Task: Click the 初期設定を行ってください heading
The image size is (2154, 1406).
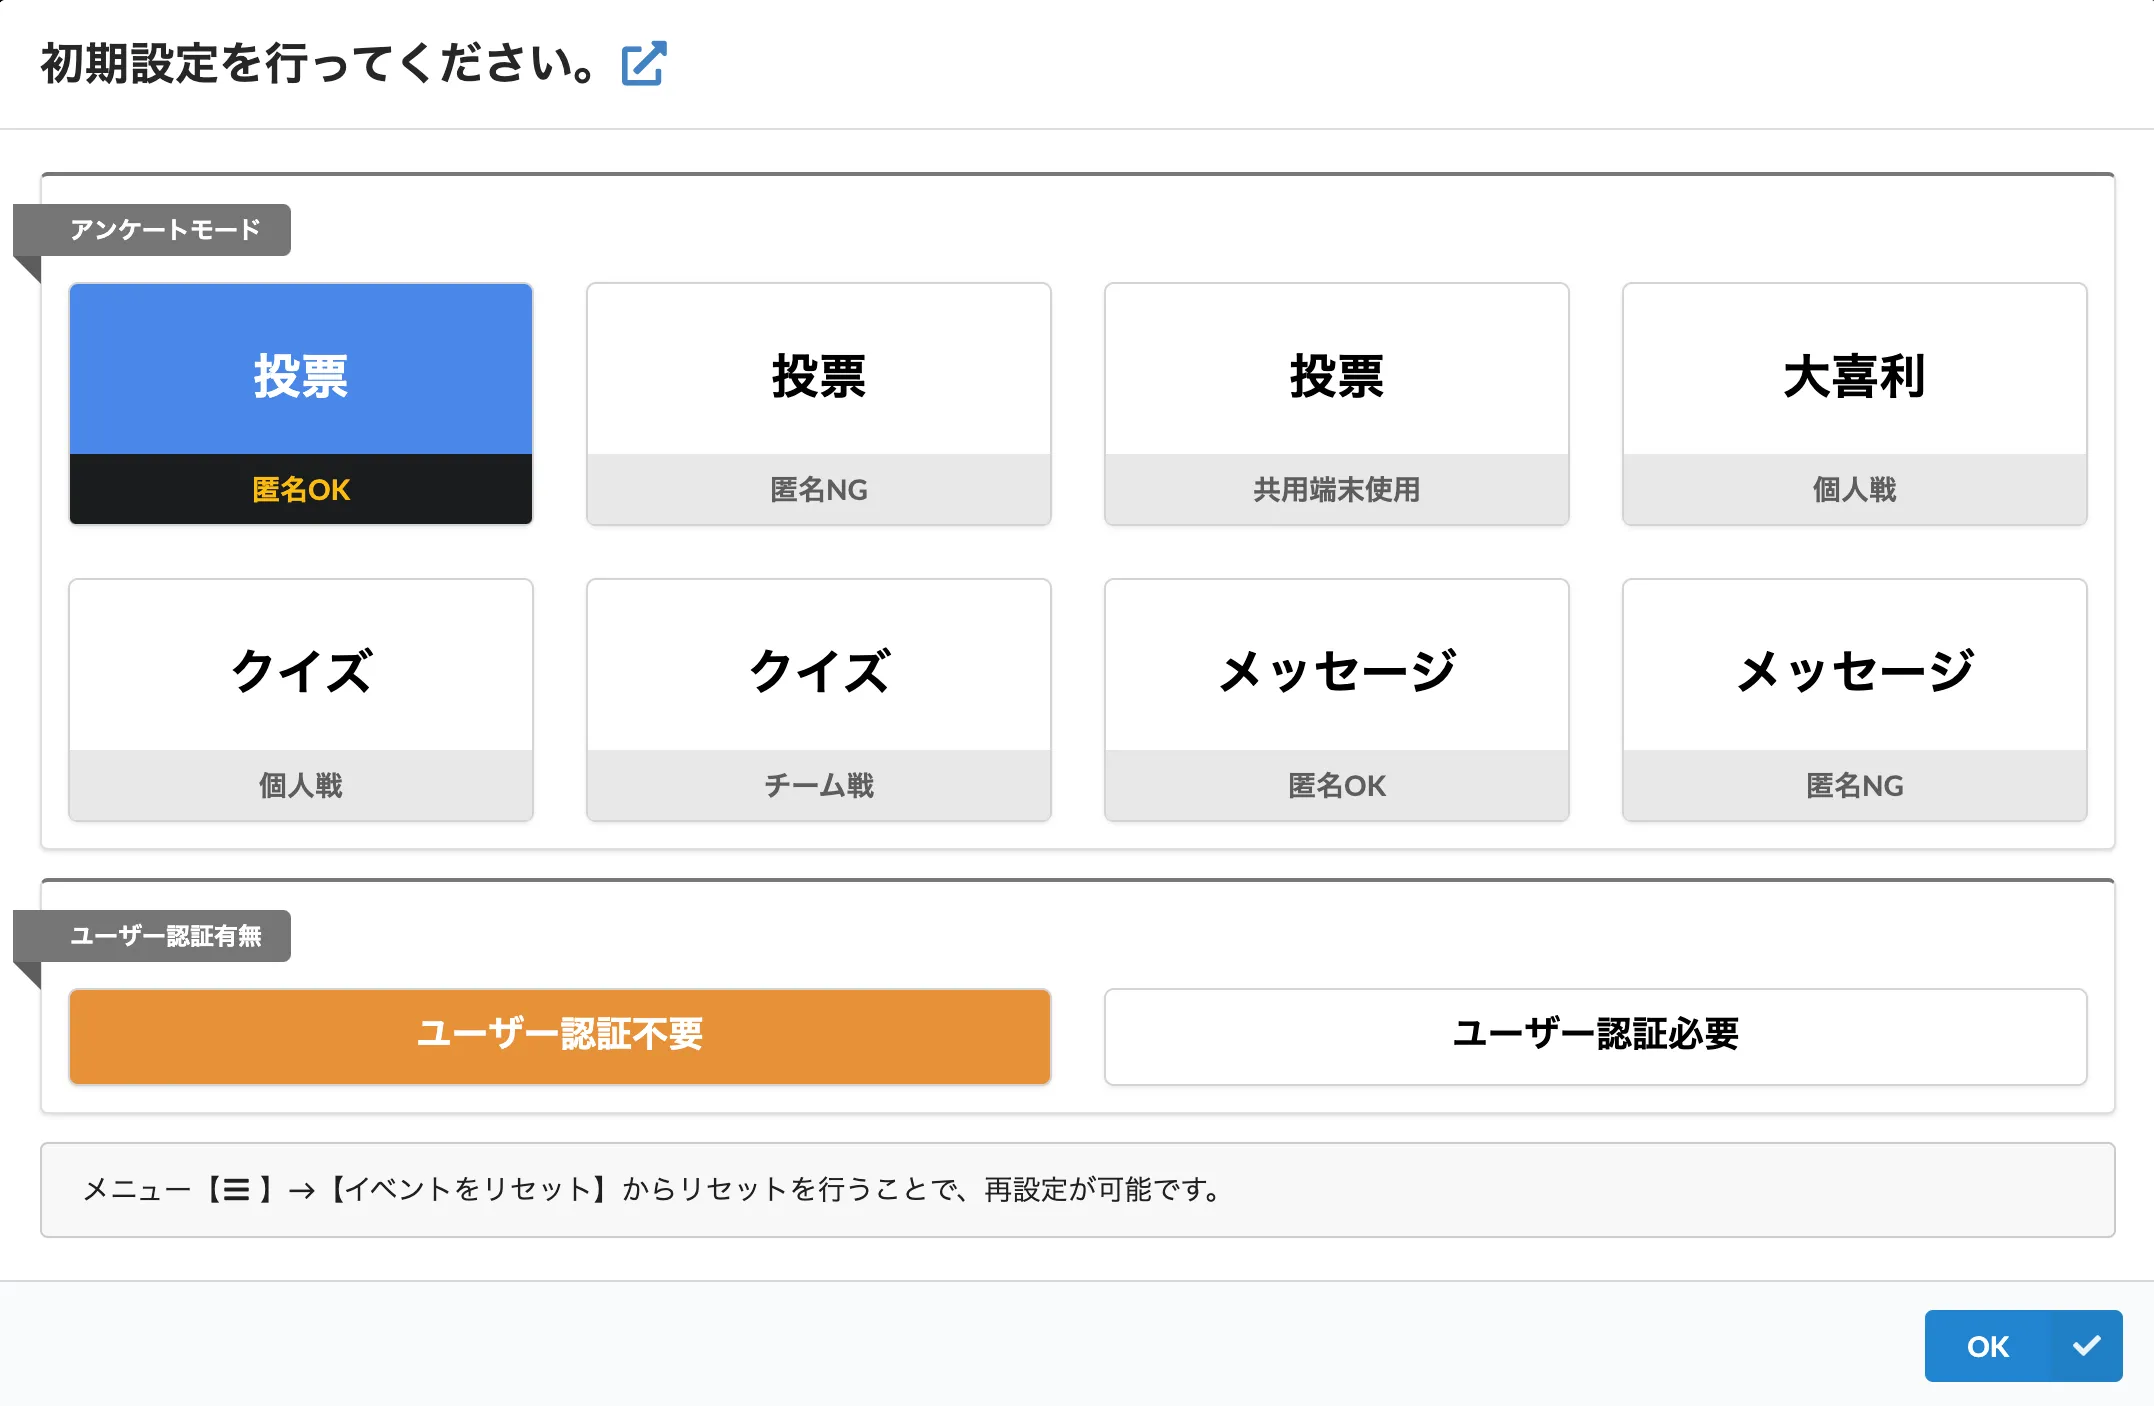Action: point(320,64)
